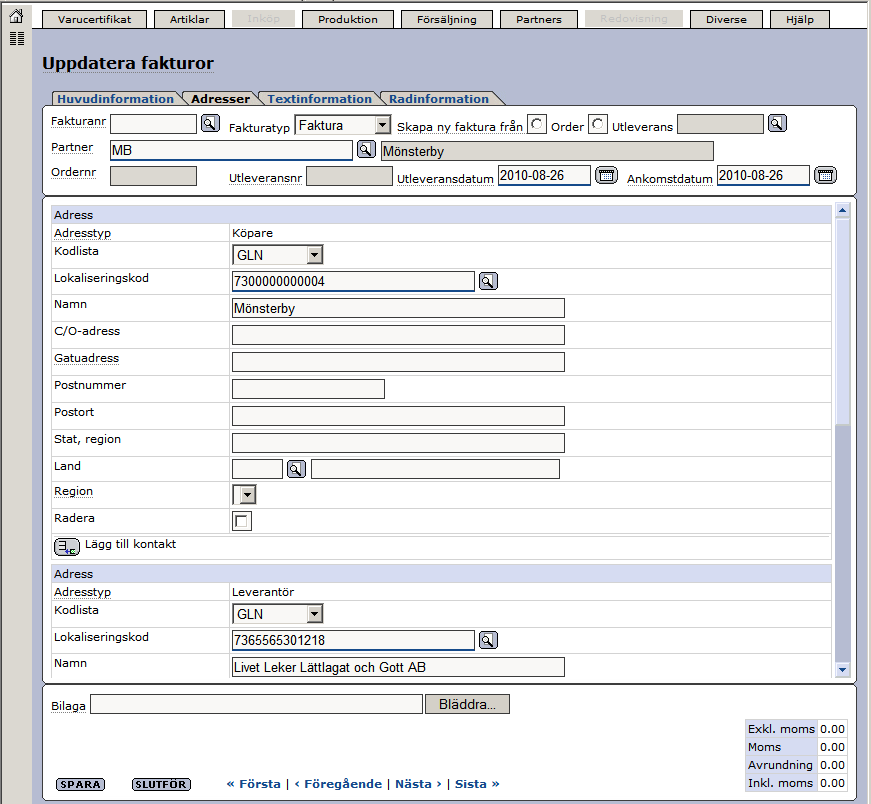This screenshot has height=804, width=871.
Task: Focus the Postort field
Action: click(x=398, y=416)
